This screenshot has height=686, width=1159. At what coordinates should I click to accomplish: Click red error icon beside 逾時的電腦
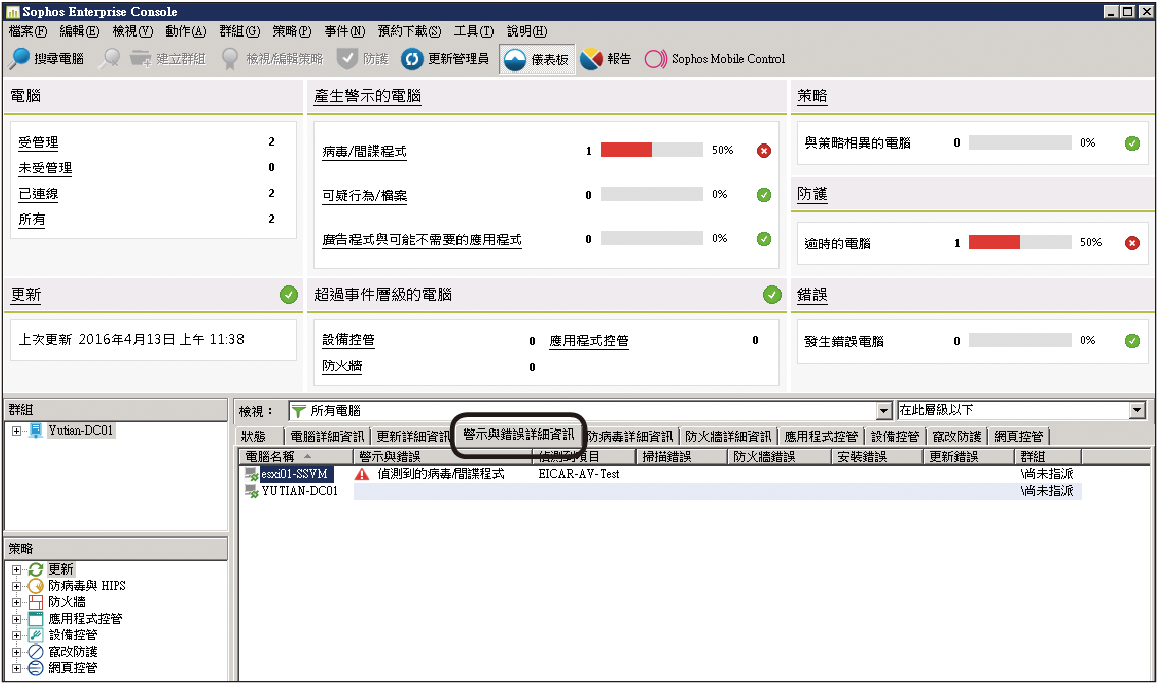(1132, 242)
